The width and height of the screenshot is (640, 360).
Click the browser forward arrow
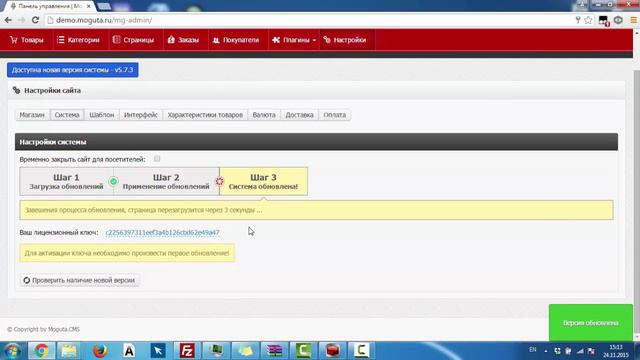click(x=22, y=20)
